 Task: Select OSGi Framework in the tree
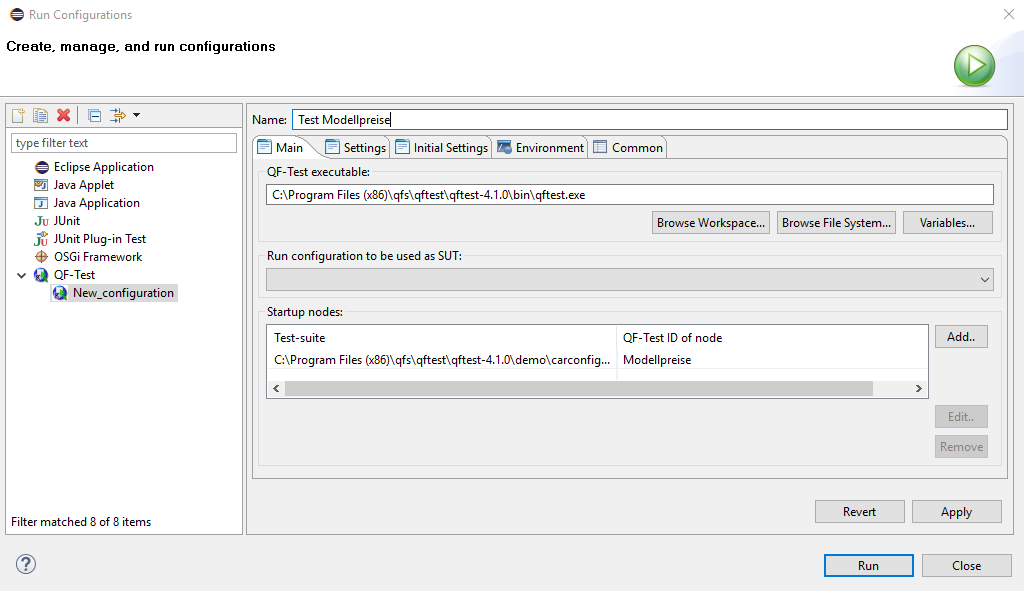click(97, 257)
